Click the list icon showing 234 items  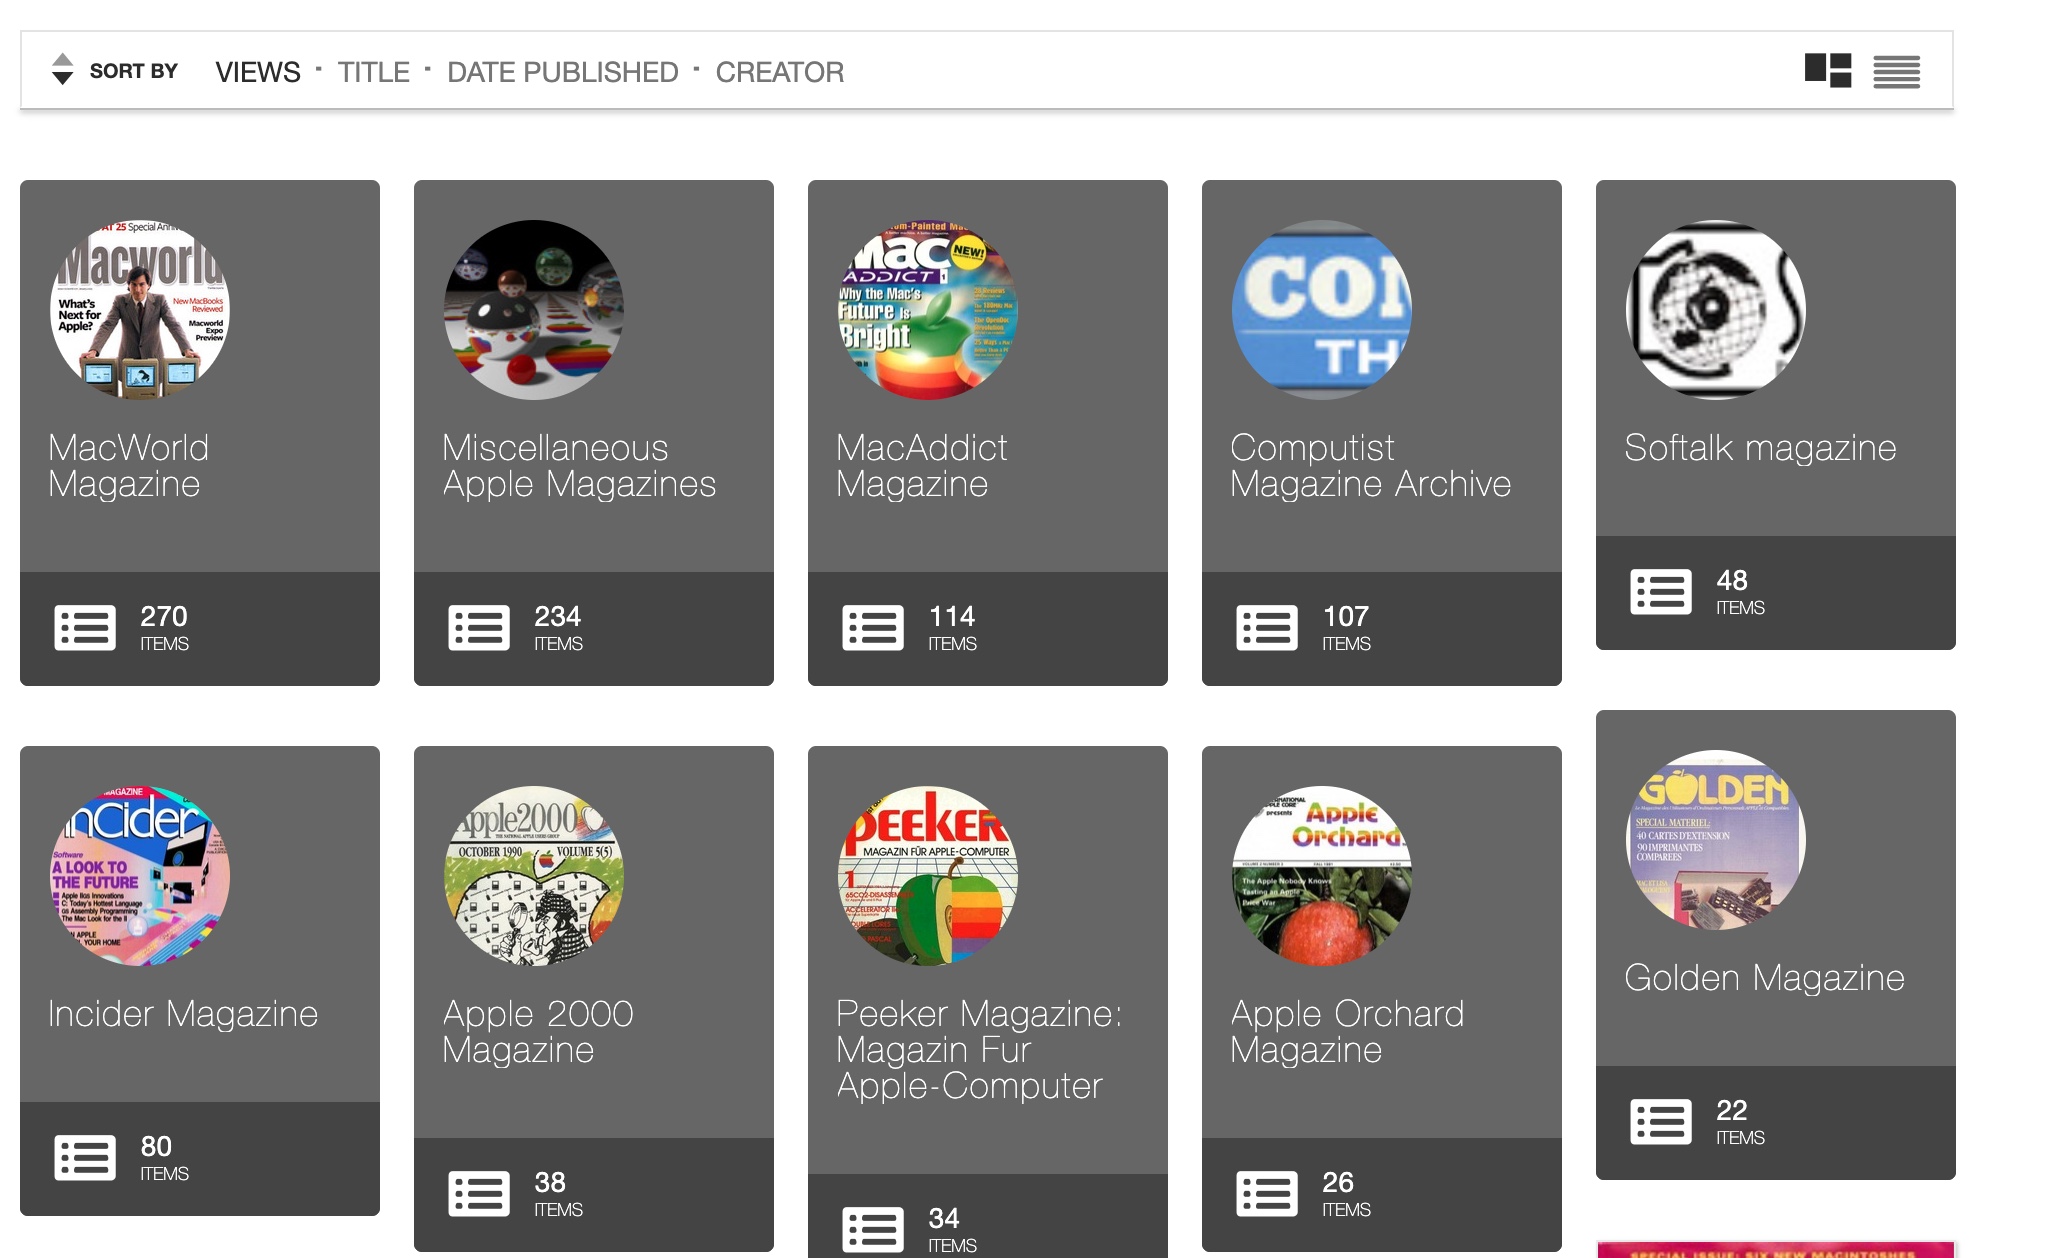coord(479,628)
